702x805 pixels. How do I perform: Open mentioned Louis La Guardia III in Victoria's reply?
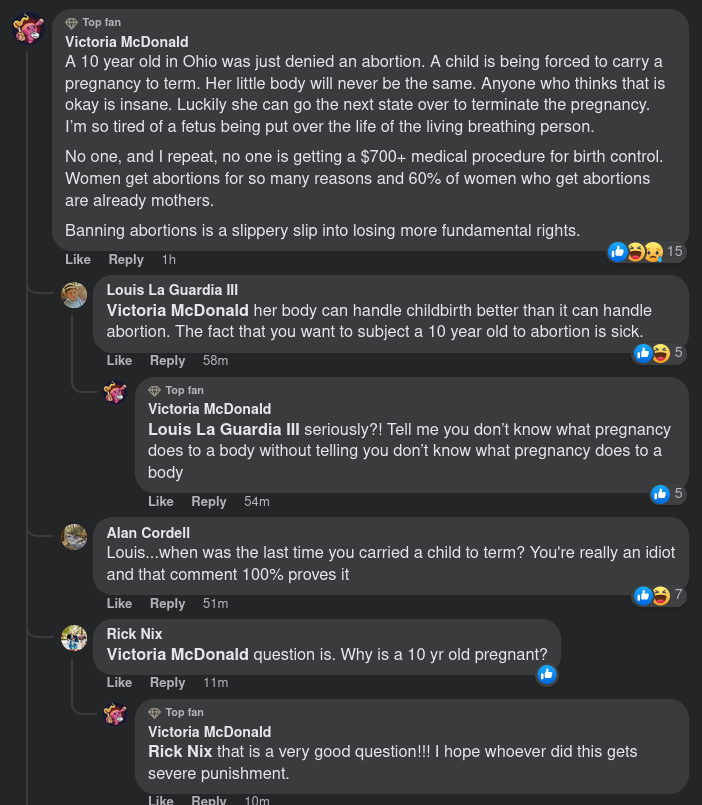pyautogui.click(x=223, y=429)
